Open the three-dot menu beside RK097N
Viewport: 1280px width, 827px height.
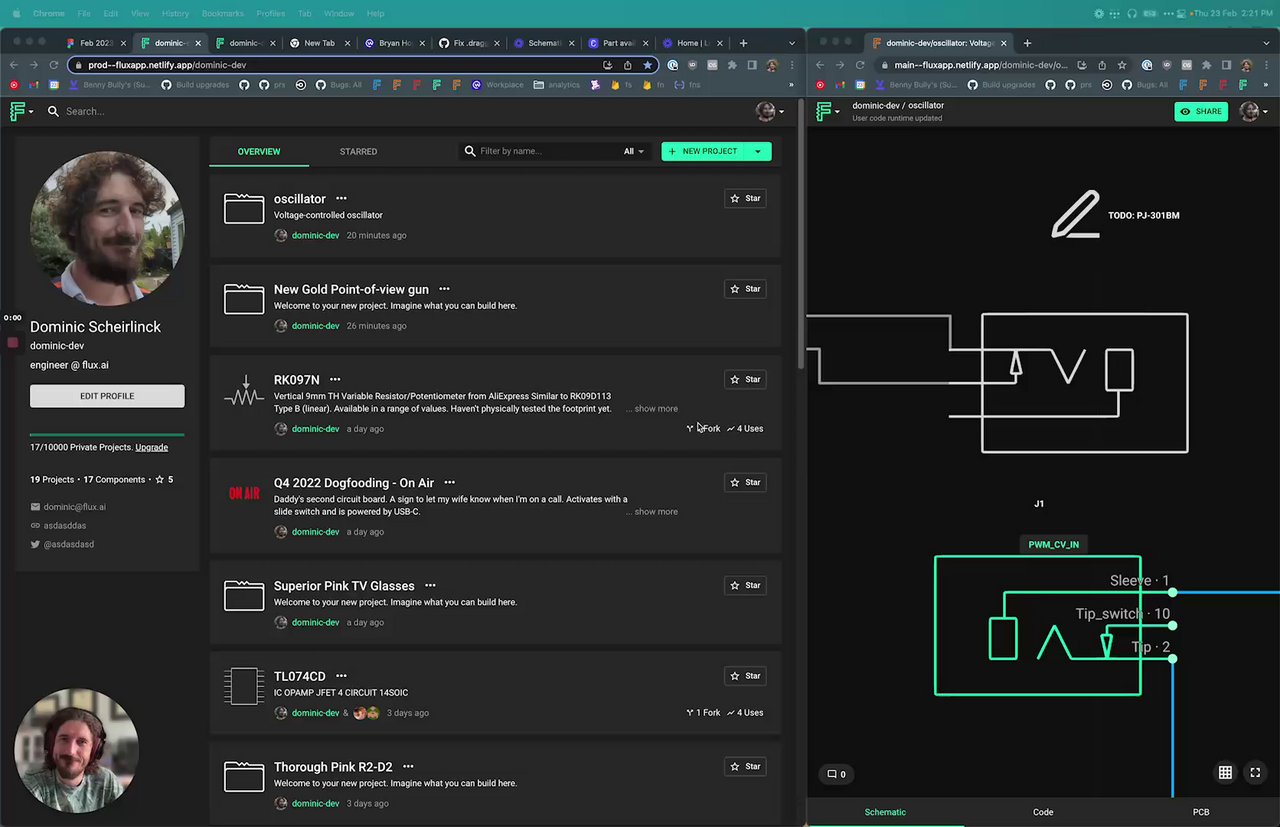point(335,380)
